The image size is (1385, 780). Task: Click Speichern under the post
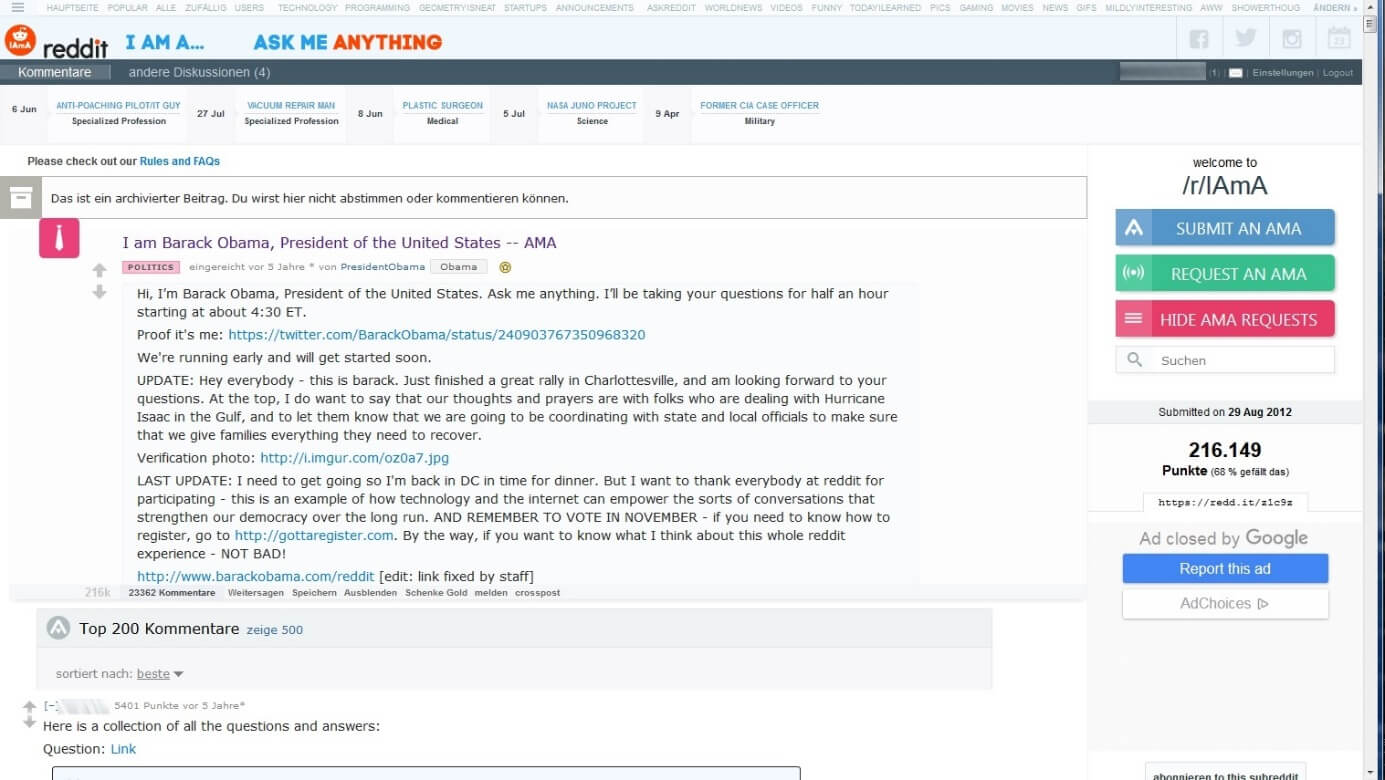tap(313, 593)
